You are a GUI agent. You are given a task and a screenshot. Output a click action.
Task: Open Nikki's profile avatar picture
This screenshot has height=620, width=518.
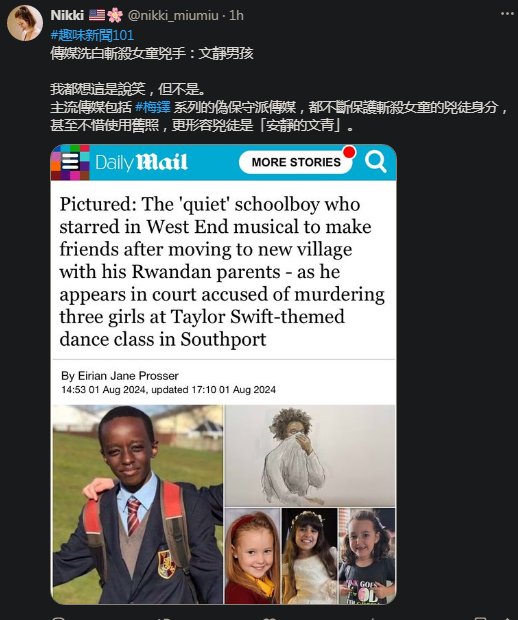tap(25, 23)
